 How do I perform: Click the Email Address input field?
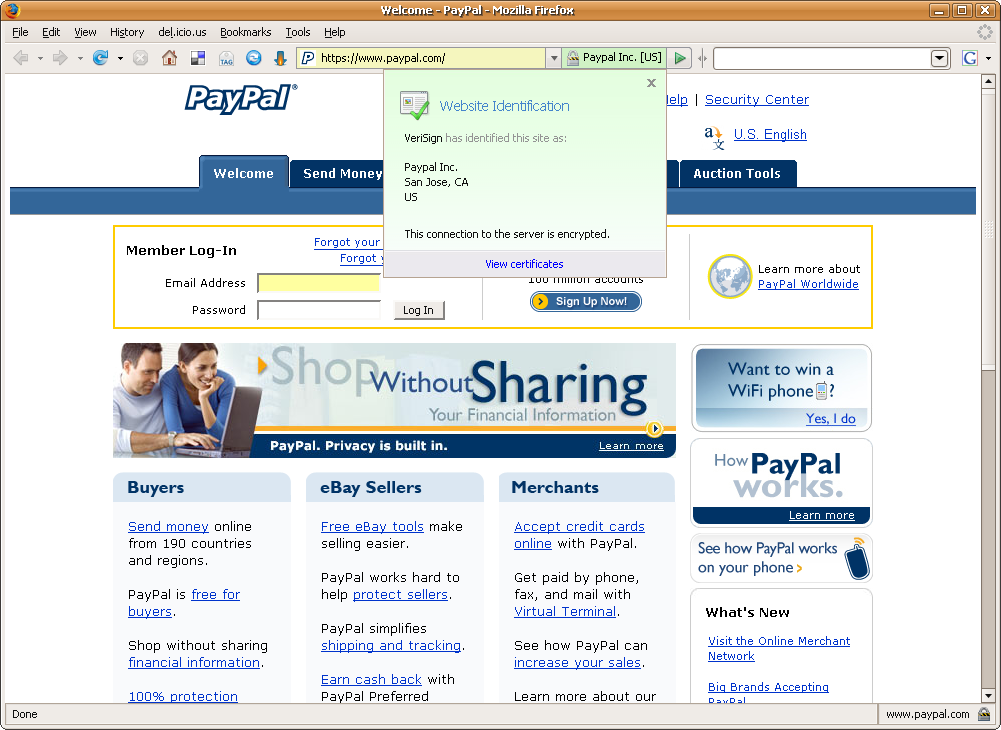click(x=319, y=283)
